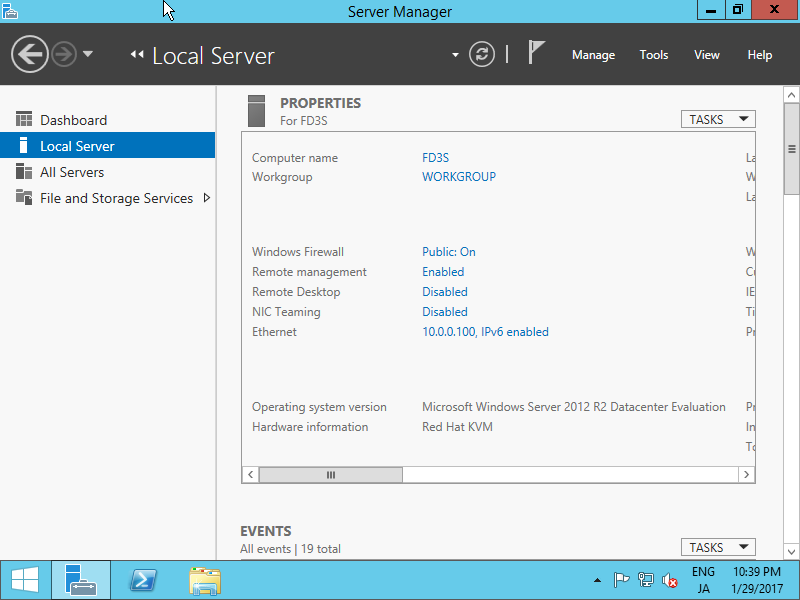Click the properties horizontal scrollbar thumb
The image size is (800, 600).
point(331,474)
